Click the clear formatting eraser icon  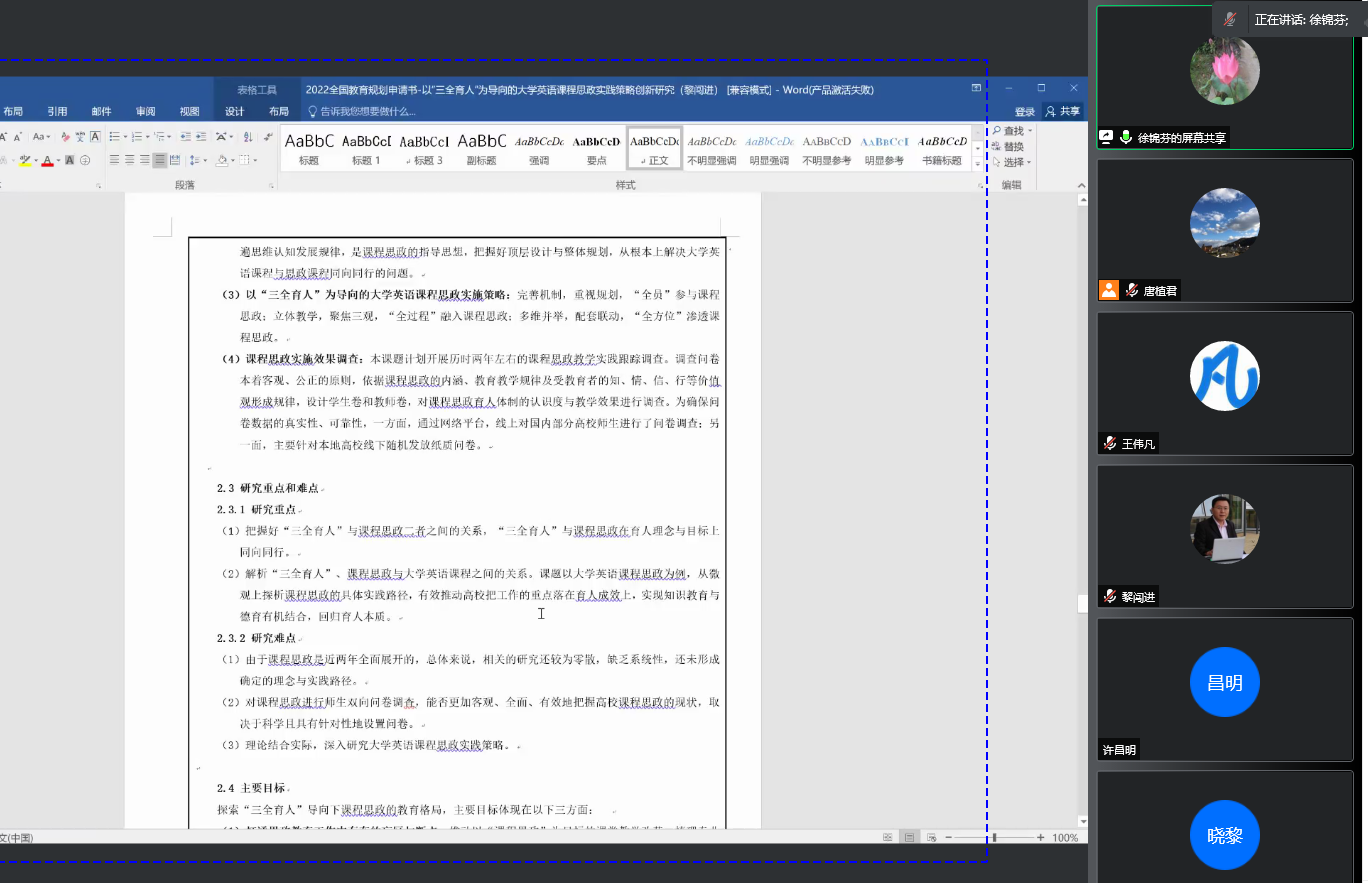(66, 136)
